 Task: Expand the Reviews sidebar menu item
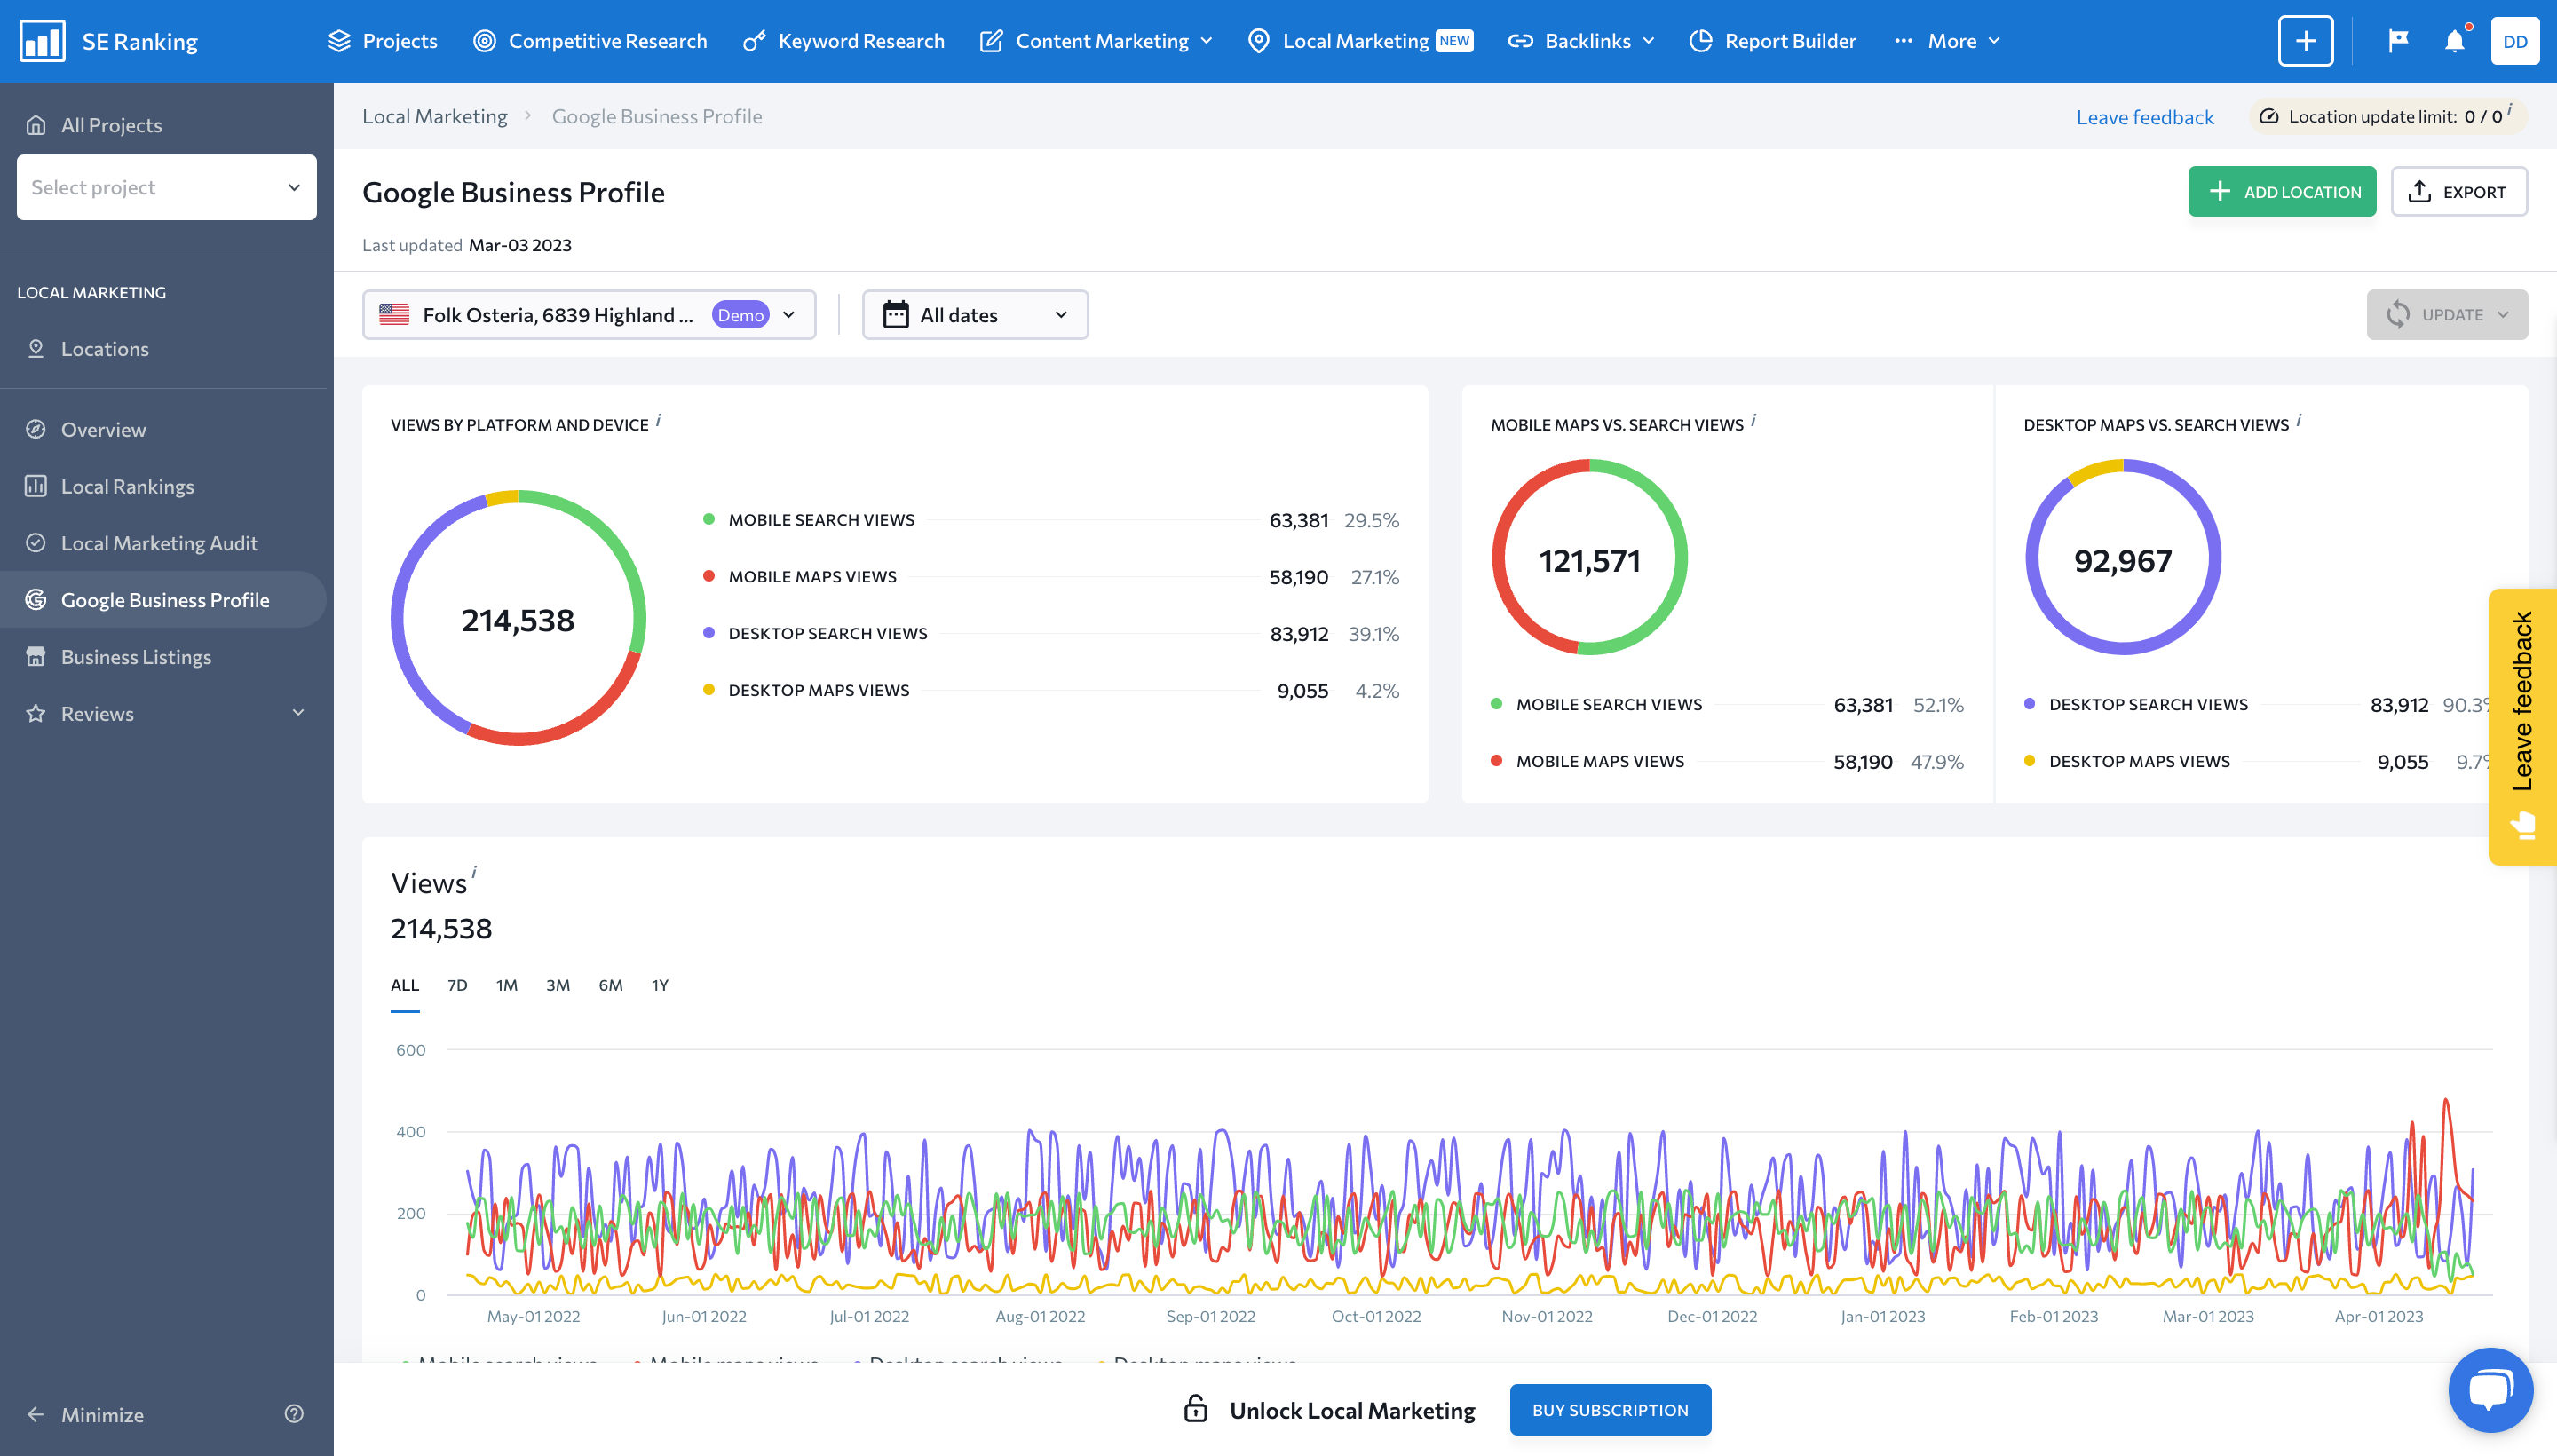point(298,713)
